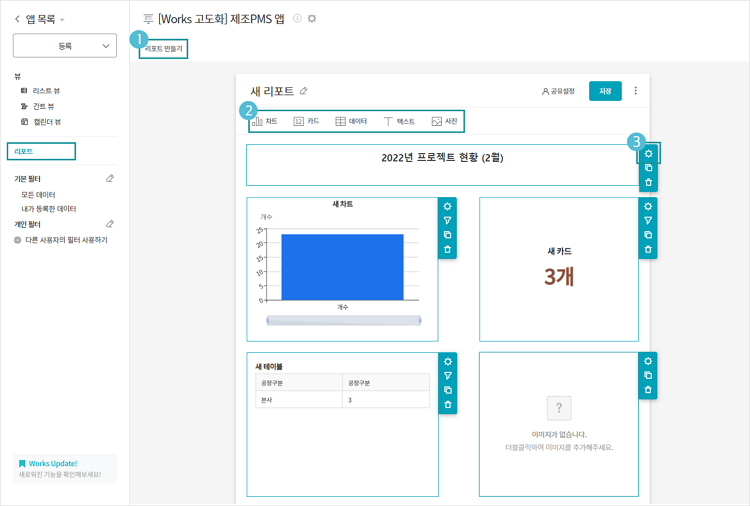Open the 등록 dropdown
This screenshot has width=750, height=506.
click(64, 46)
